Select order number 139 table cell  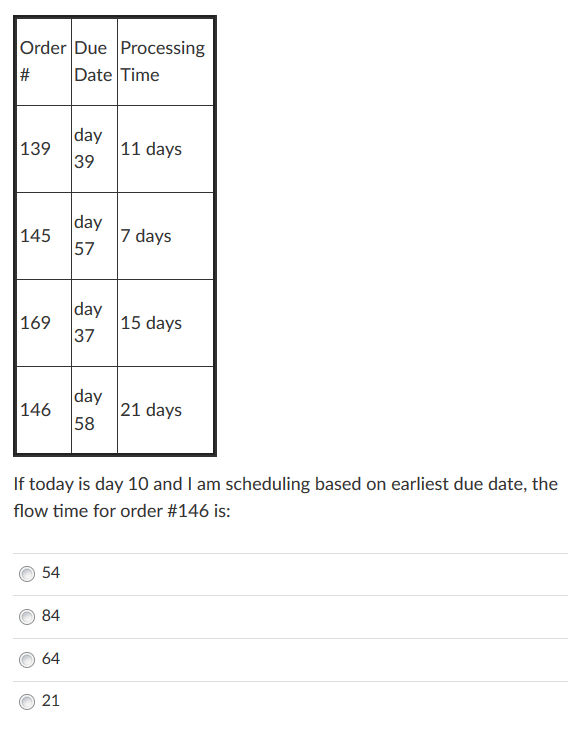pyautogui.click(x=44, y=149)
